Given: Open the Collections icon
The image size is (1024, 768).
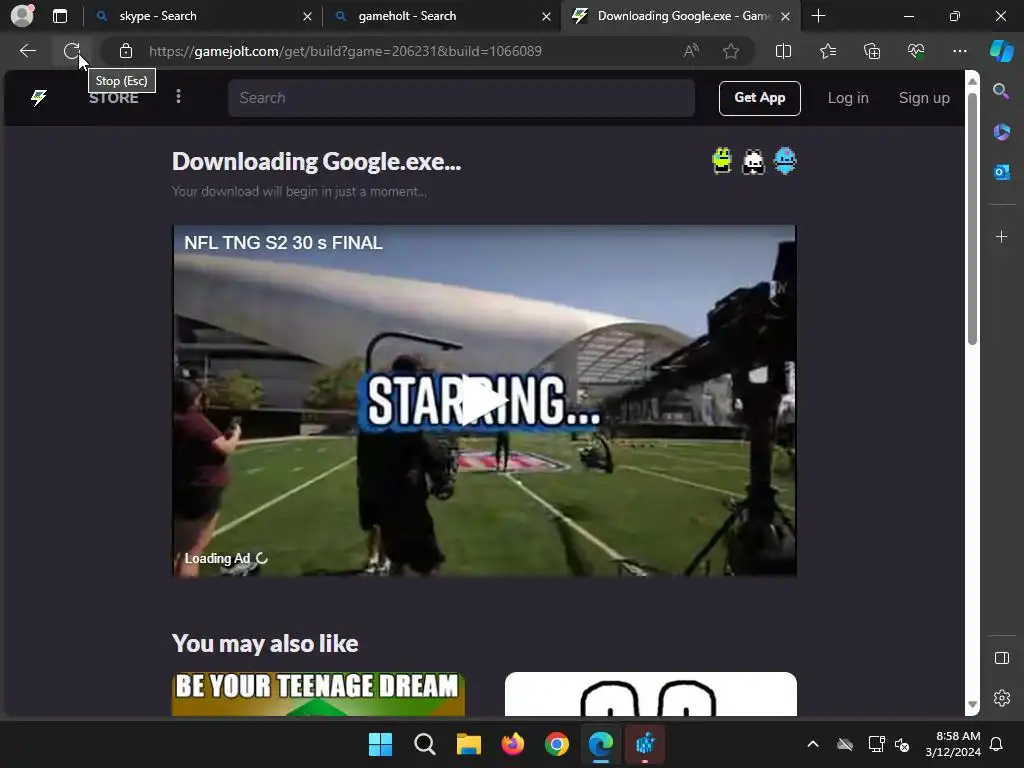Looking at the screenshot, I should point(872,51).
